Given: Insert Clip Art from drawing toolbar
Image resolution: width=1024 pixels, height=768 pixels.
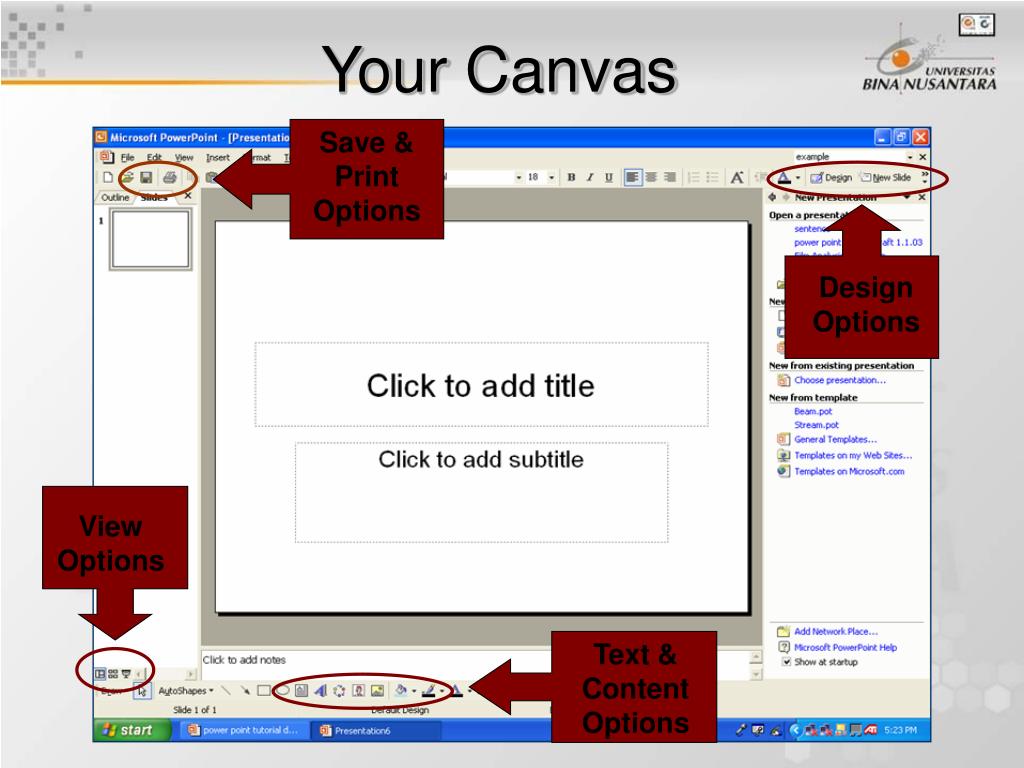Looking at the screenshot, I should coord(359,690).
